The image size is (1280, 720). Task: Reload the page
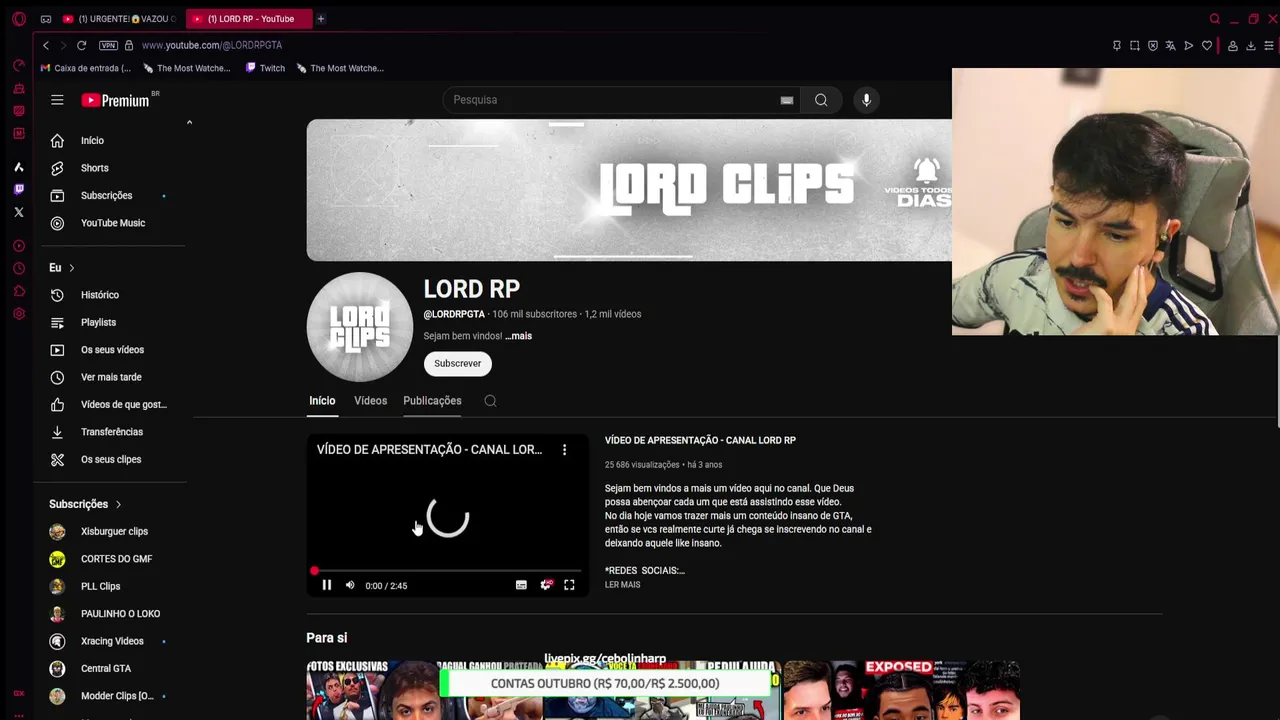[x=81, y=45]
